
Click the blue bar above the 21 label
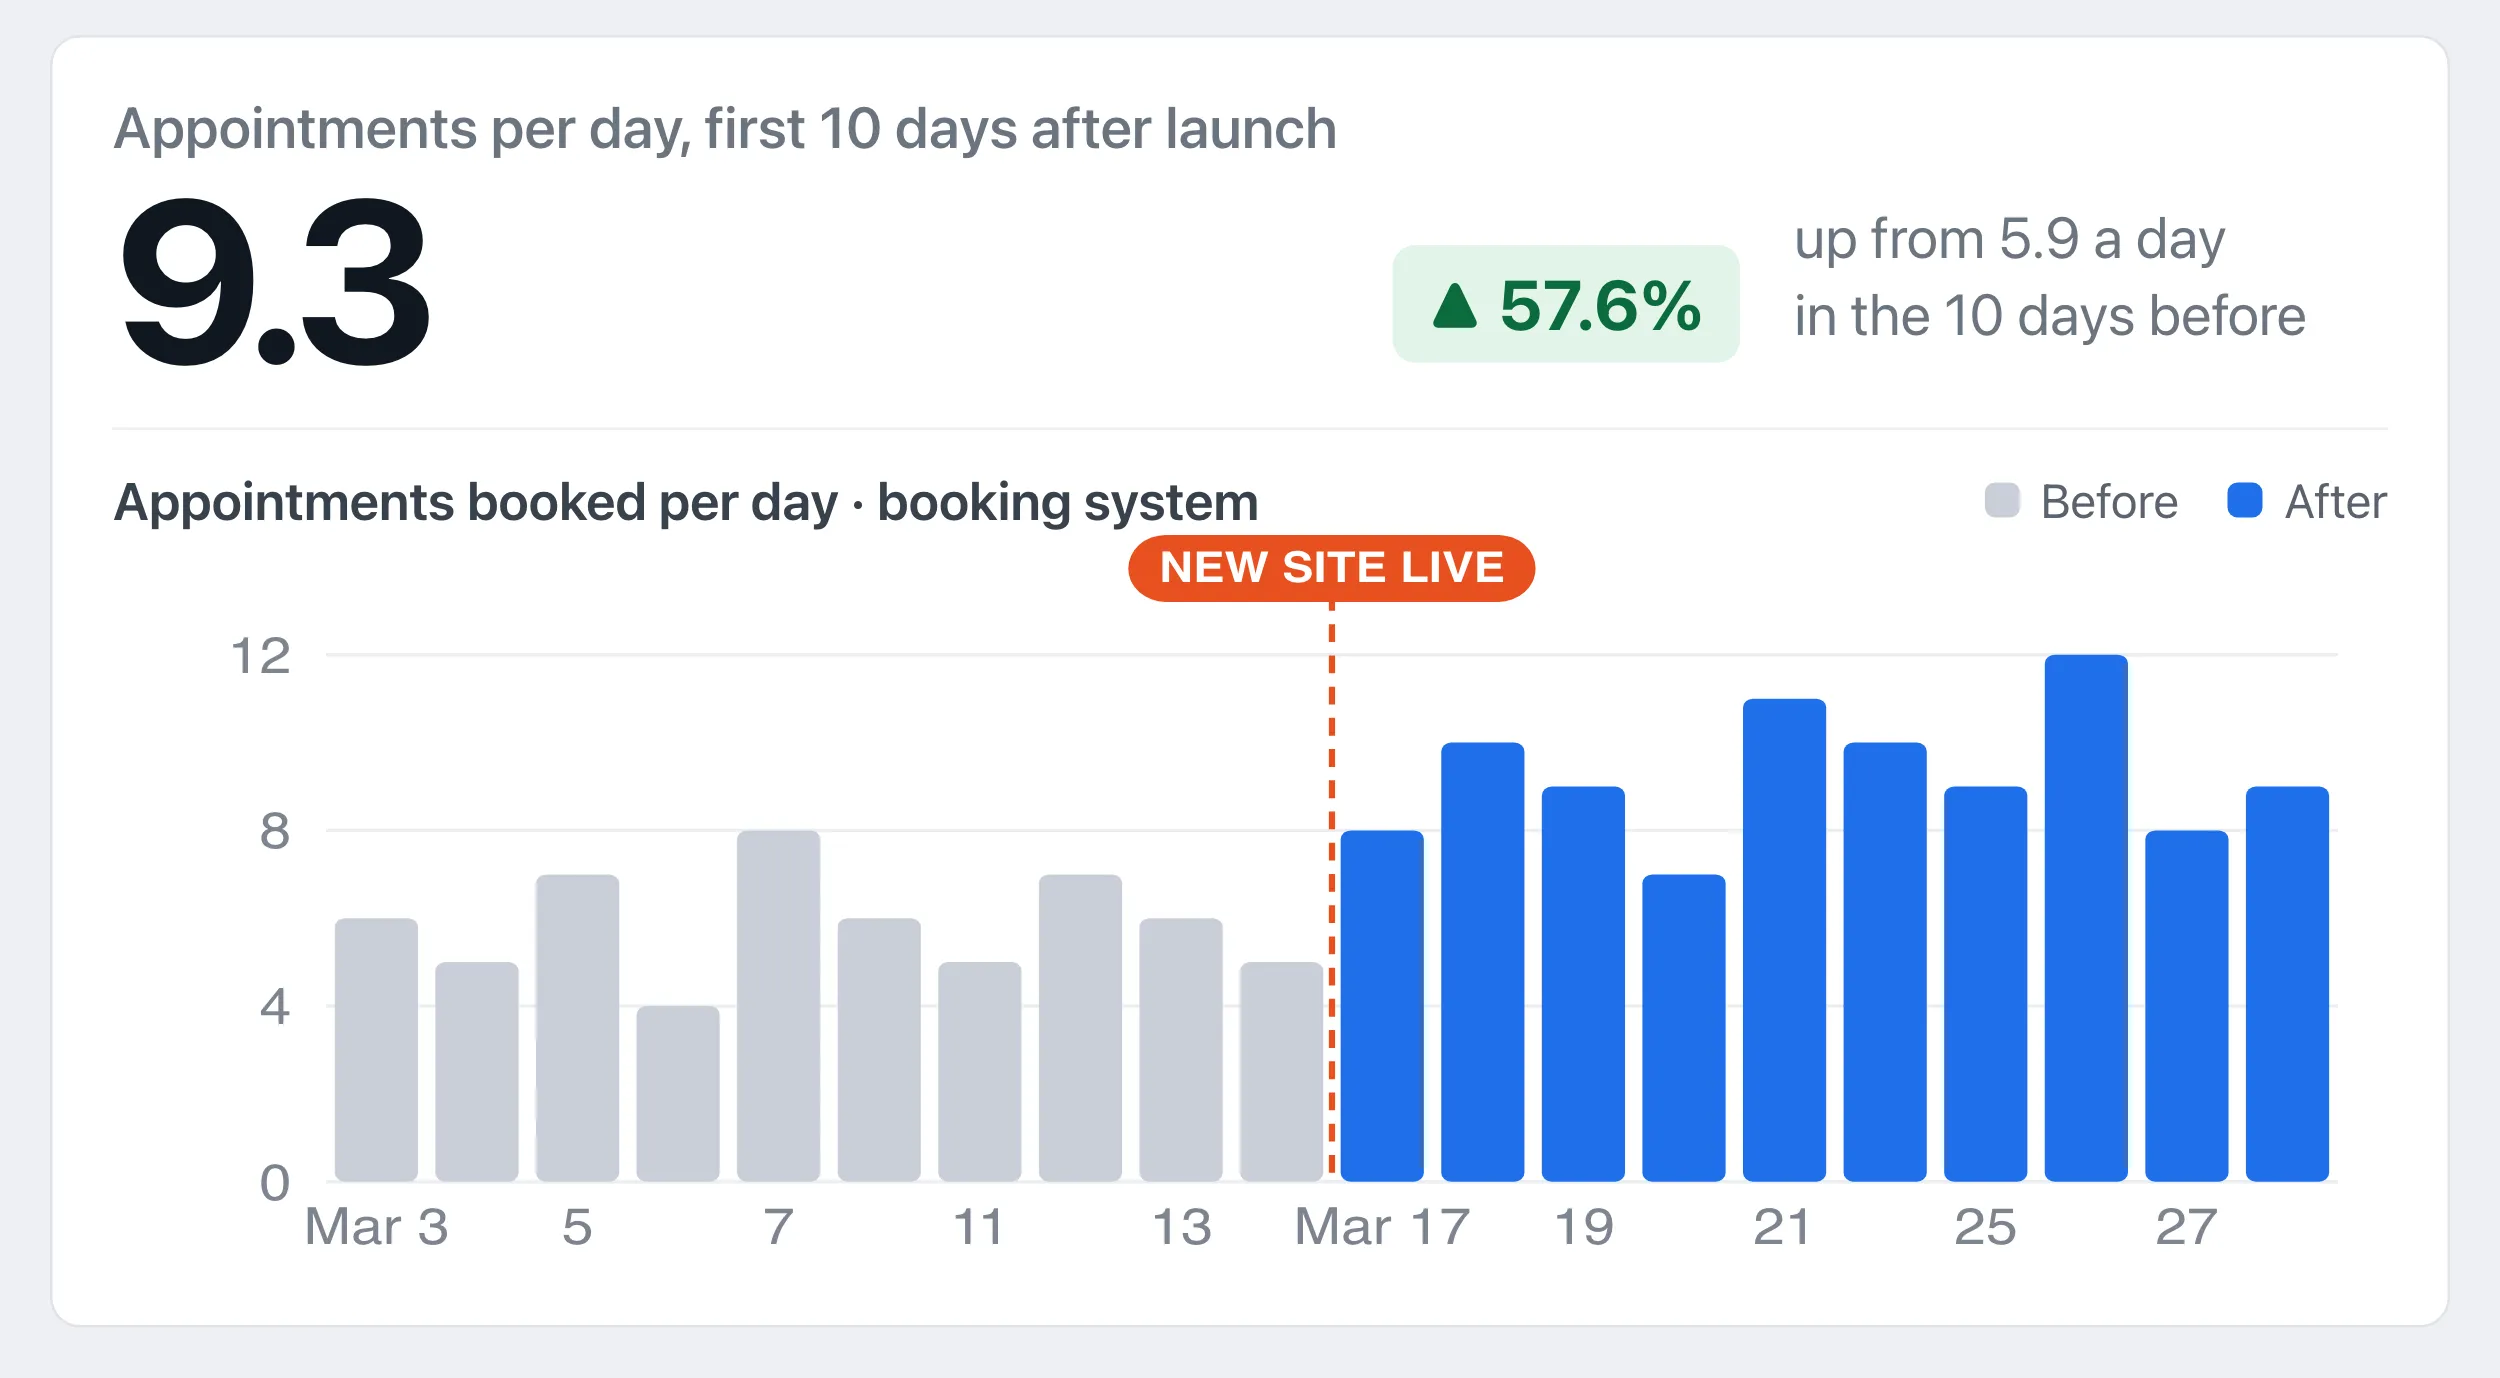tap(1784, 940)
